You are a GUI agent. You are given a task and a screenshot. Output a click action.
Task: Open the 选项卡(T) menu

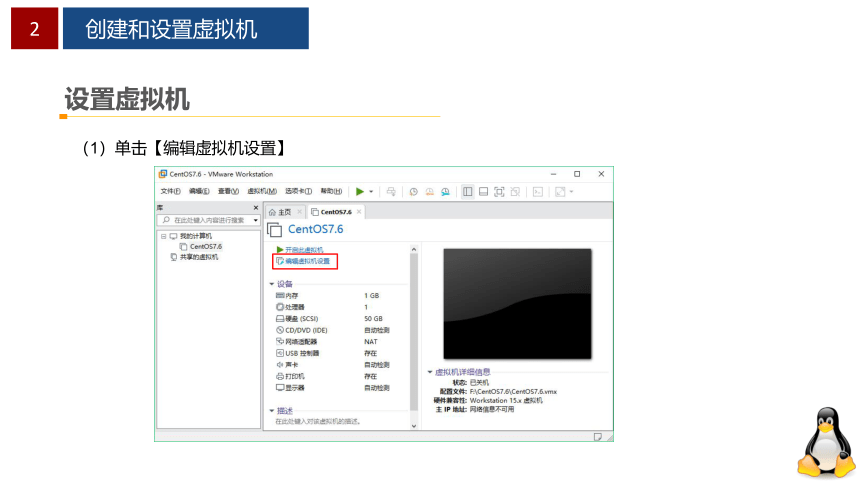(298, 192)
